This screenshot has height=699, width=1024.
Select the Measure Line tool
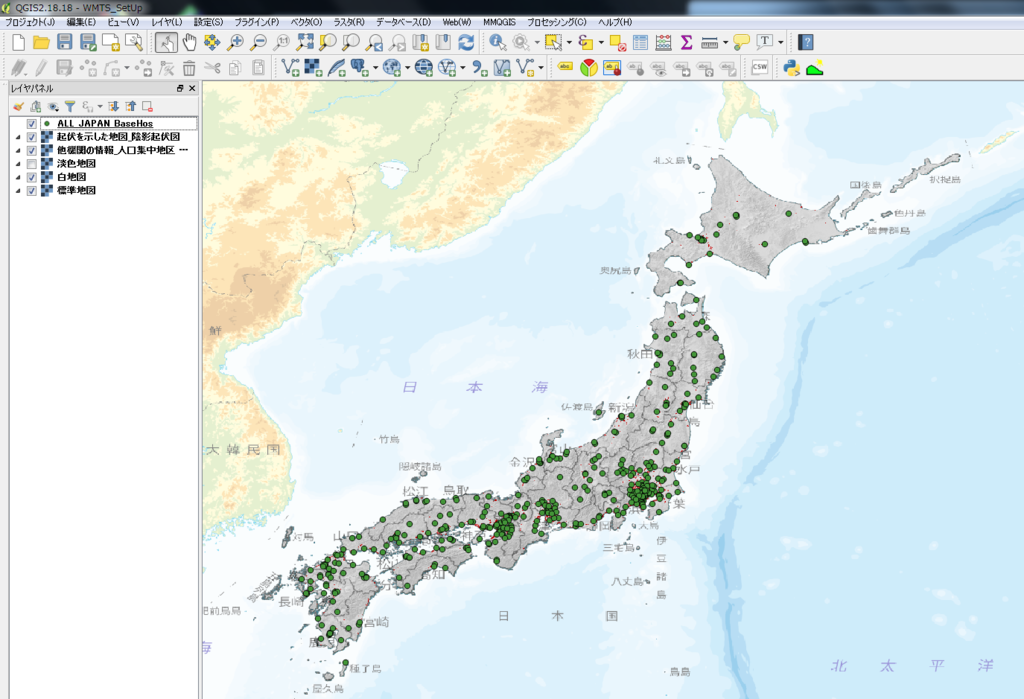(x=710, y=42)
